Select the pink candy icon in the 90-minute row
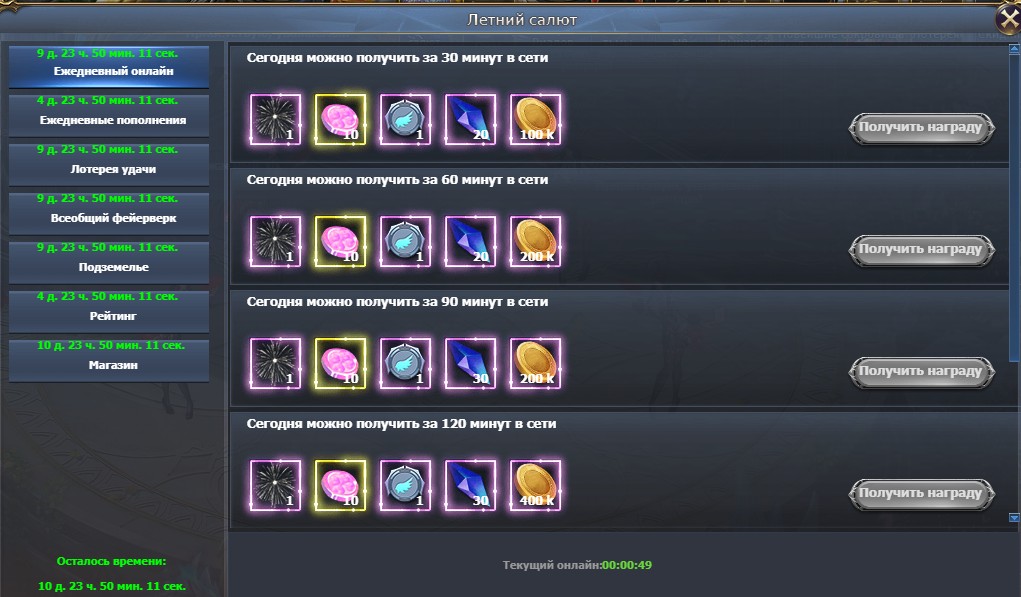 [x=341, y=363]
